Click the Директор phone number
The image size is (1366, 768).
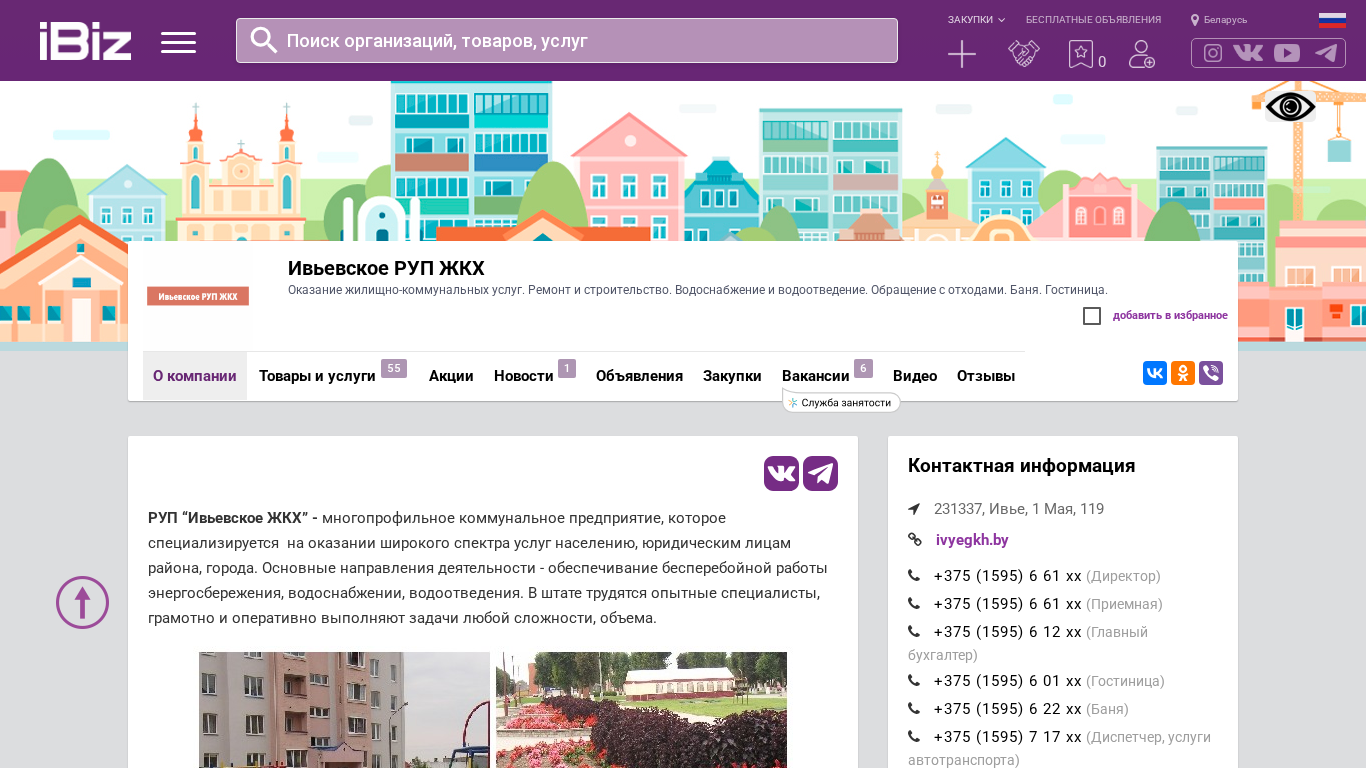coord(1007,576)
